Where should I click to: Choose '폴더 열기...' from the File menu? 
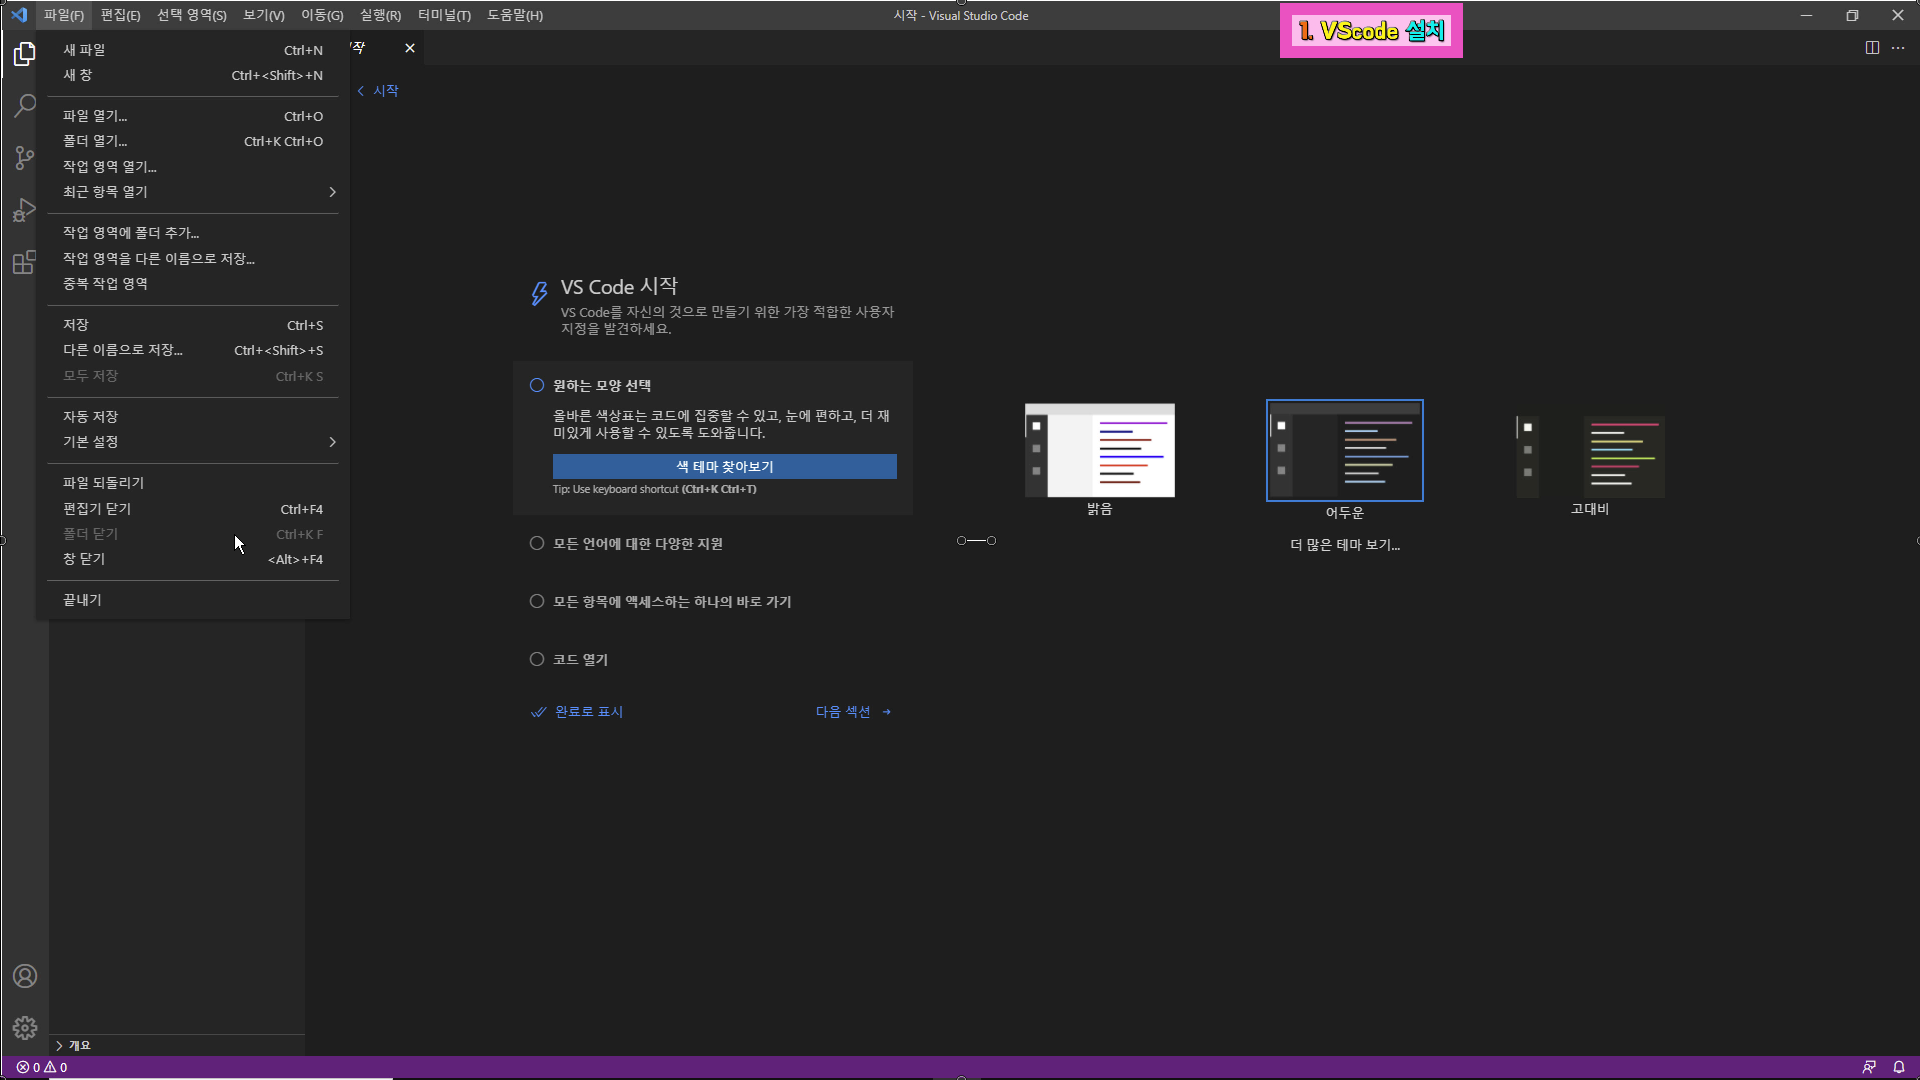[95, 141]
